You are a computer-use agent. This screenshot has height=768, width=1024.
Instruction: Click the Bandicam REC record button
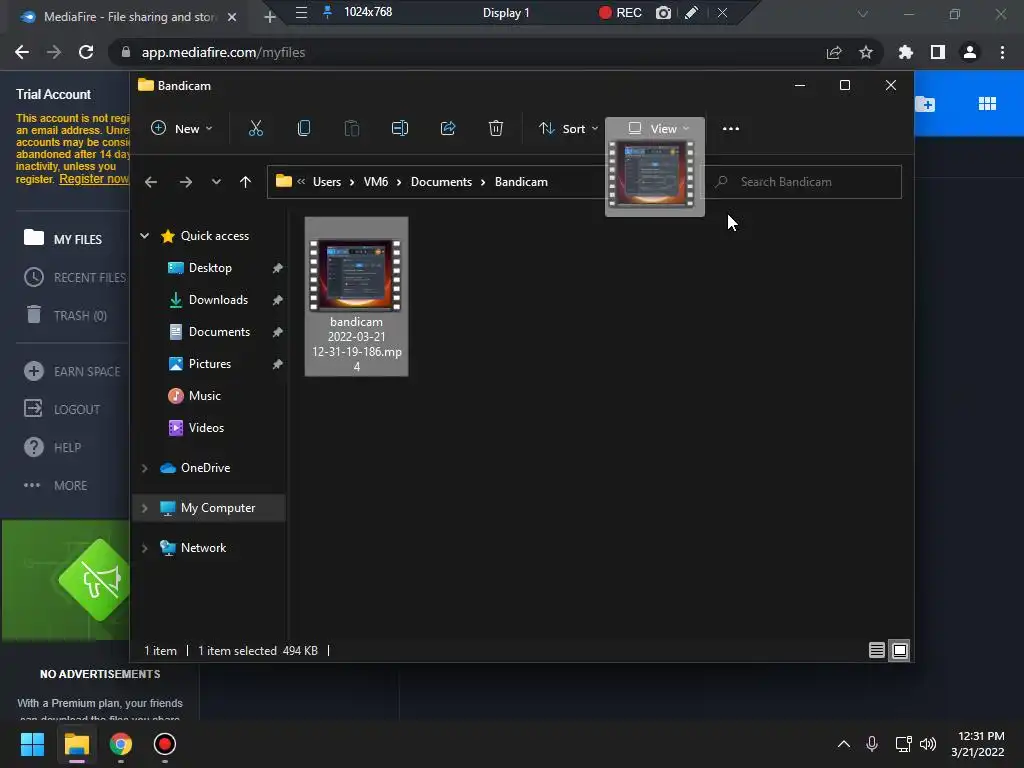[620, 12]
